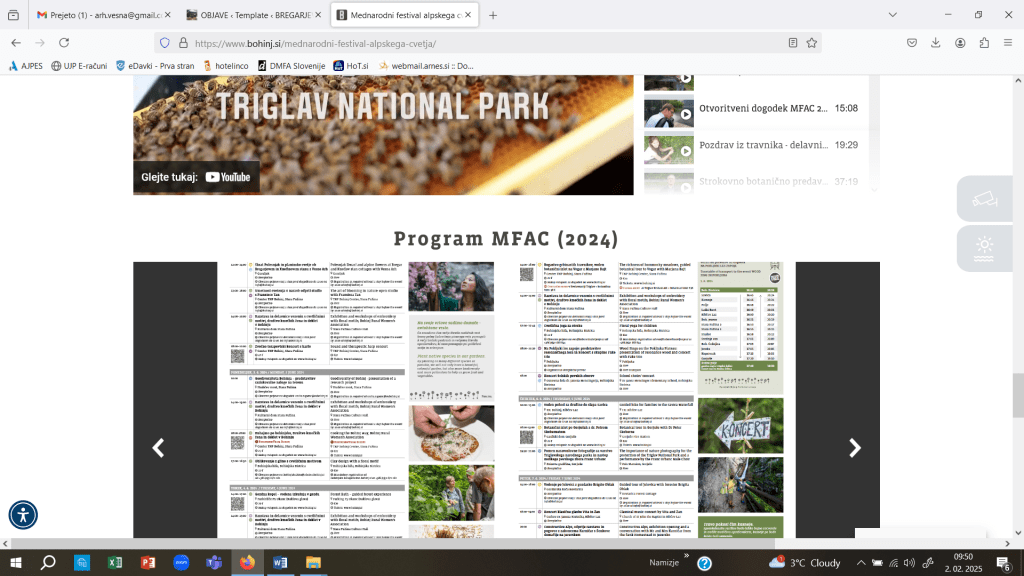The width and height of the screenshot is (1024, 576).
Task: Open a new browser tab
Action: (x=493, y=15)
